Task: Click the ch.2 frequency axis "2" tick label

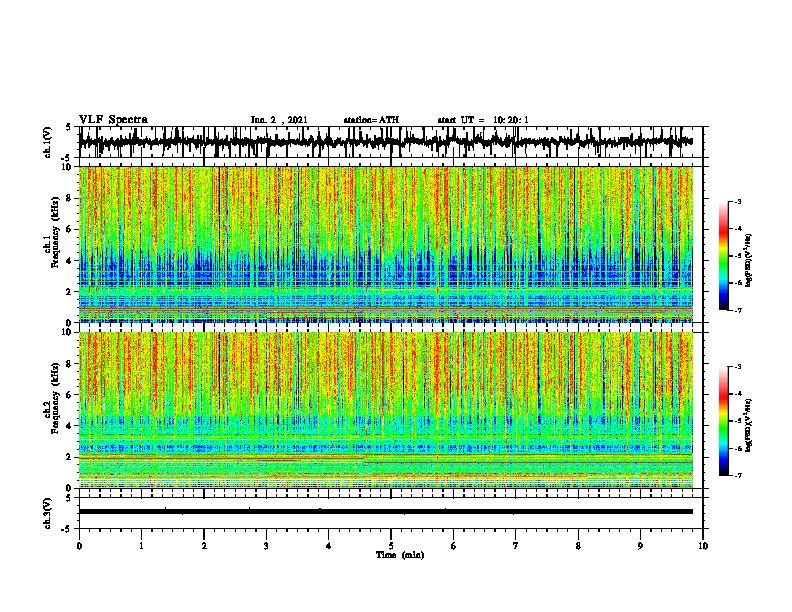Action: 70,457
